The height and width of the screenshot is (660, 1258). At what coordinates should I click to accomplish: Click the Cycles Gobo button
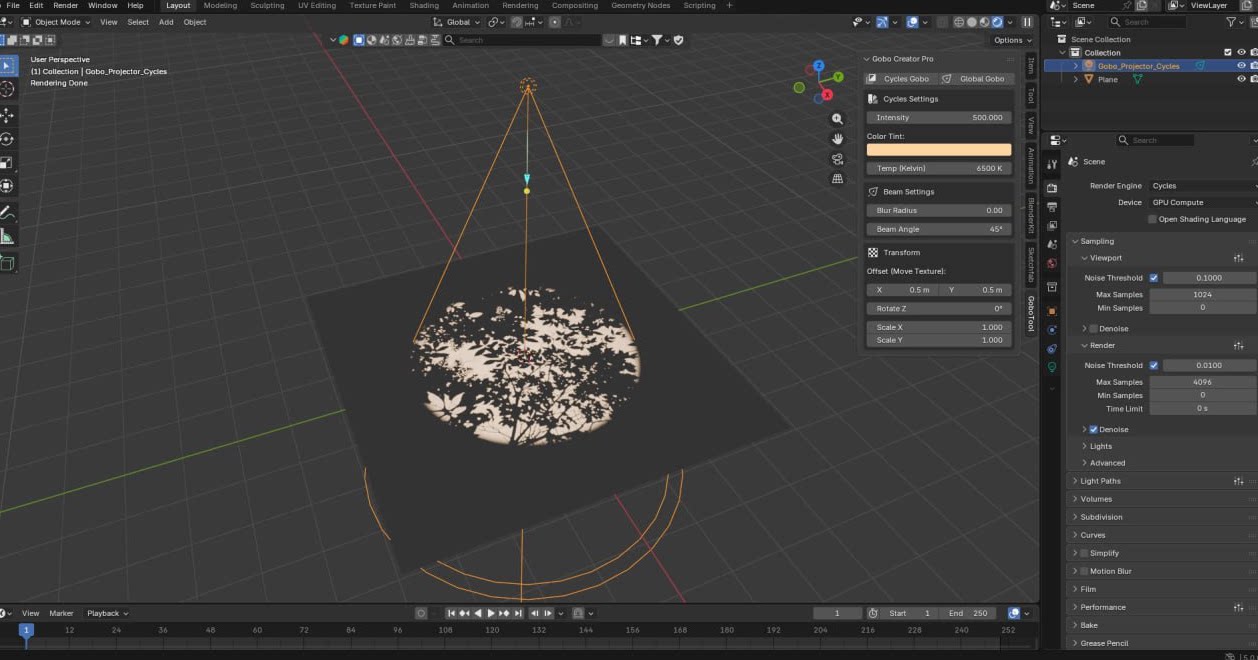click(900, 78)
